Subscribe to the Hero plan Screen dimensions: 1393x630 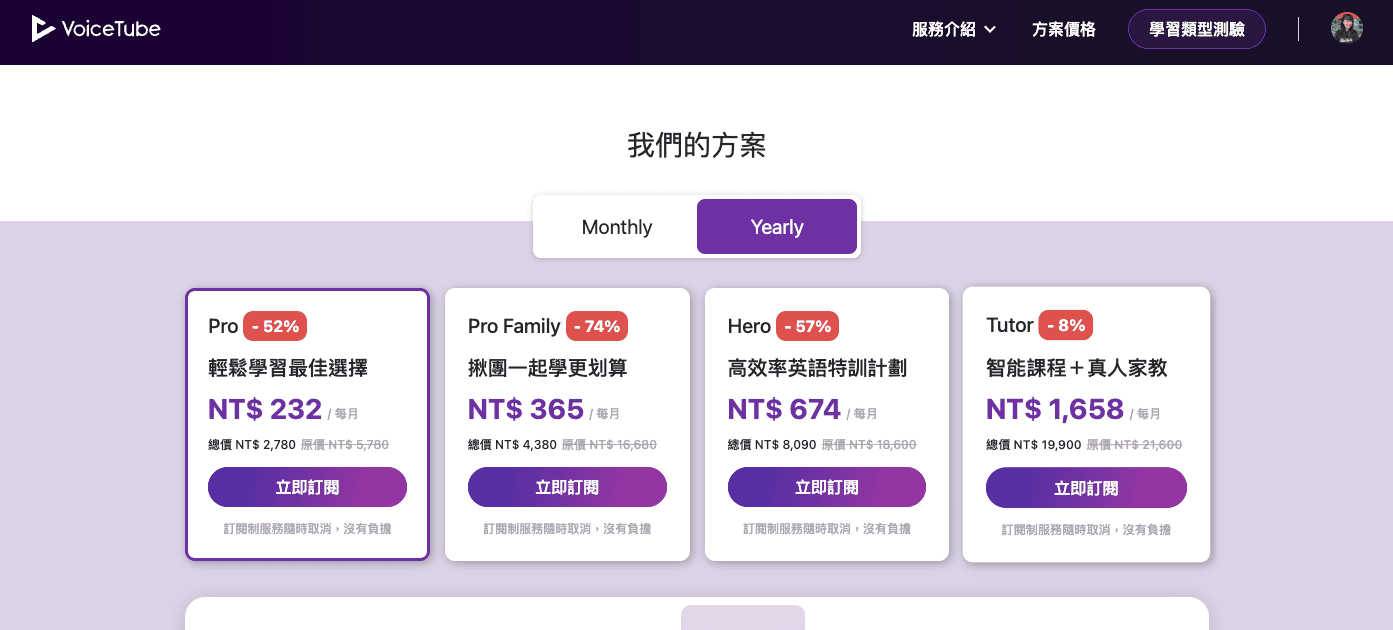(x=827, y=487)
